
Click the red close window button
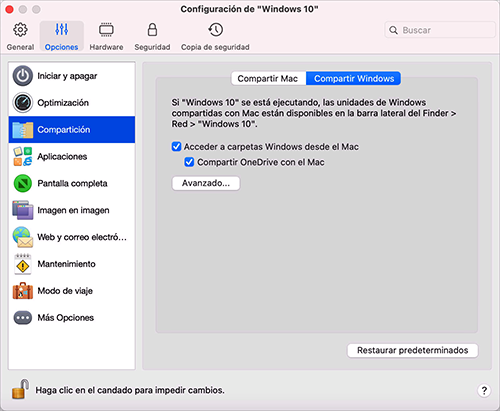pos(10,9)
